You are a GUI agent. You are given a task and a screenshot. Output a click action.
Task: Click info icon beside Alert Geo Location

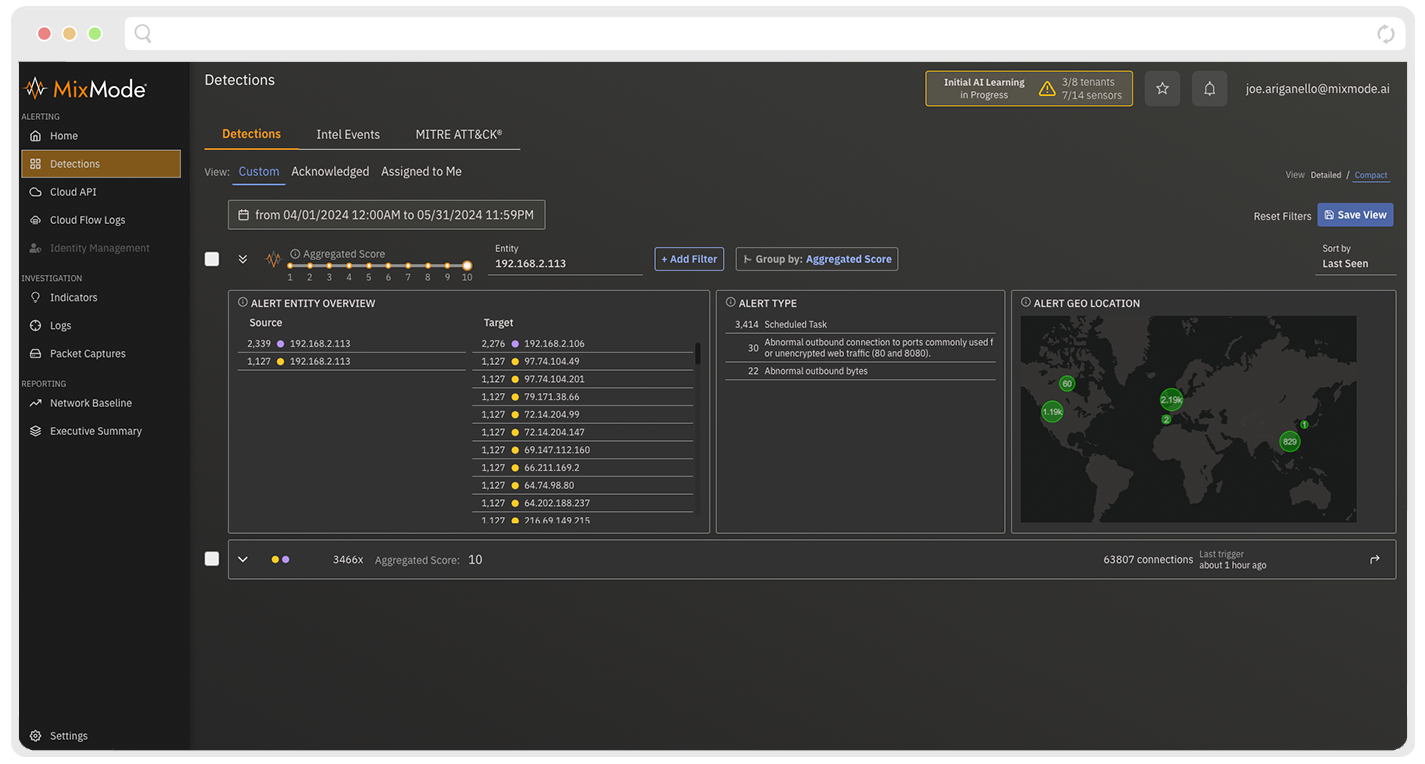click(1026, 302)
